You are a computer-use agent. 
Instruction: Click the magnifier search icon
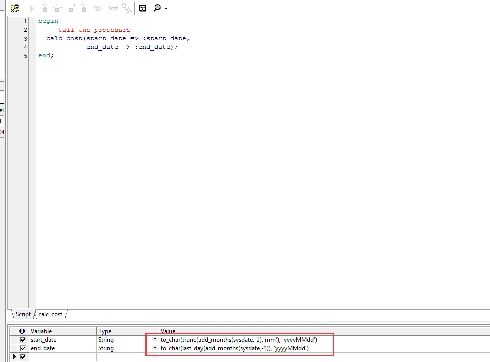[x=157, y=8]
